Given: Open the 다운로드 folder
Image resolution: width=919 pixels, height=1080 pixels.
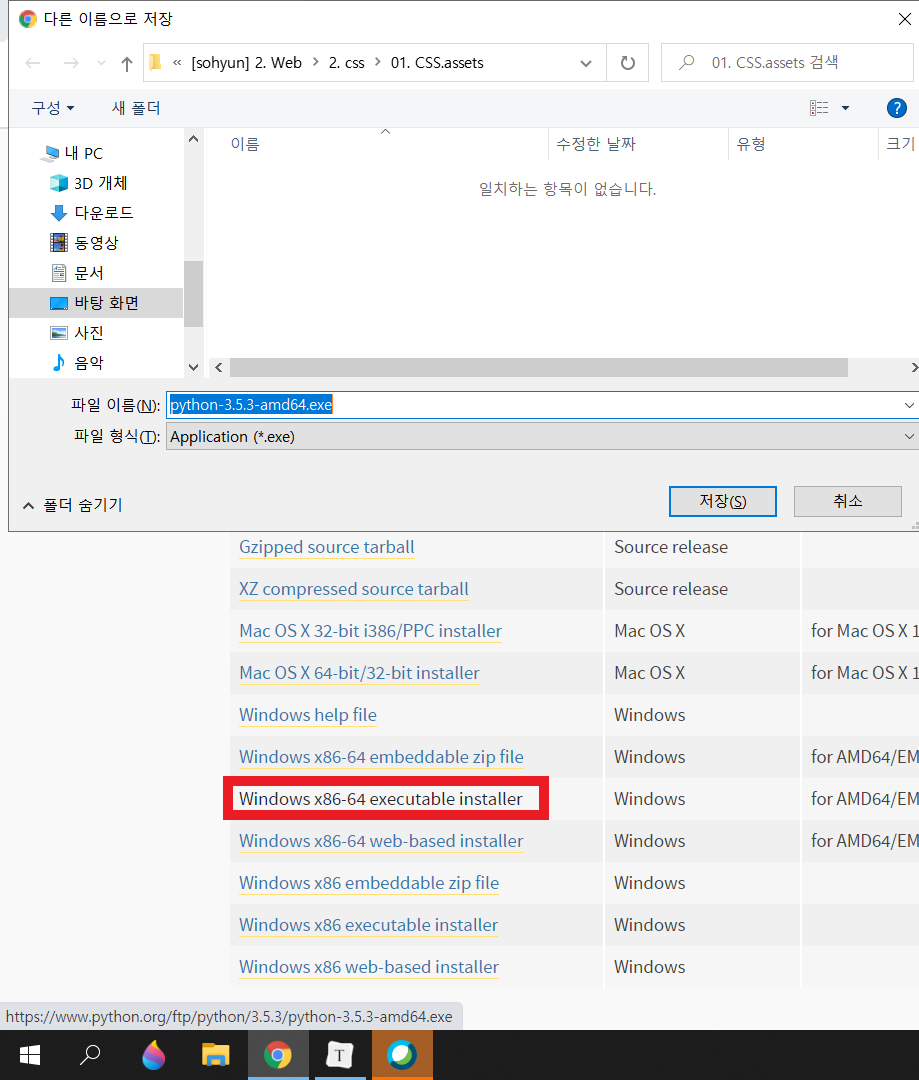Looking at the screenshot, I should (103, 213).
